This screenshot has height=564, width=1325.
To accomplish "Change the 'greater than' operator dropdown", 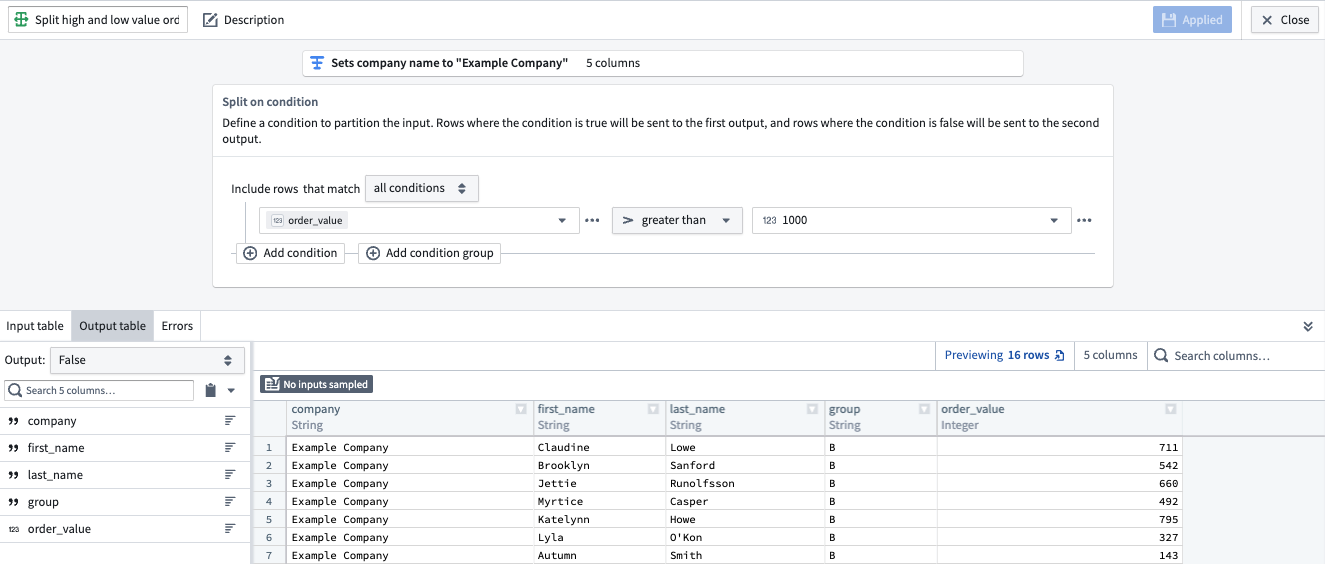I will pos(677,220).
